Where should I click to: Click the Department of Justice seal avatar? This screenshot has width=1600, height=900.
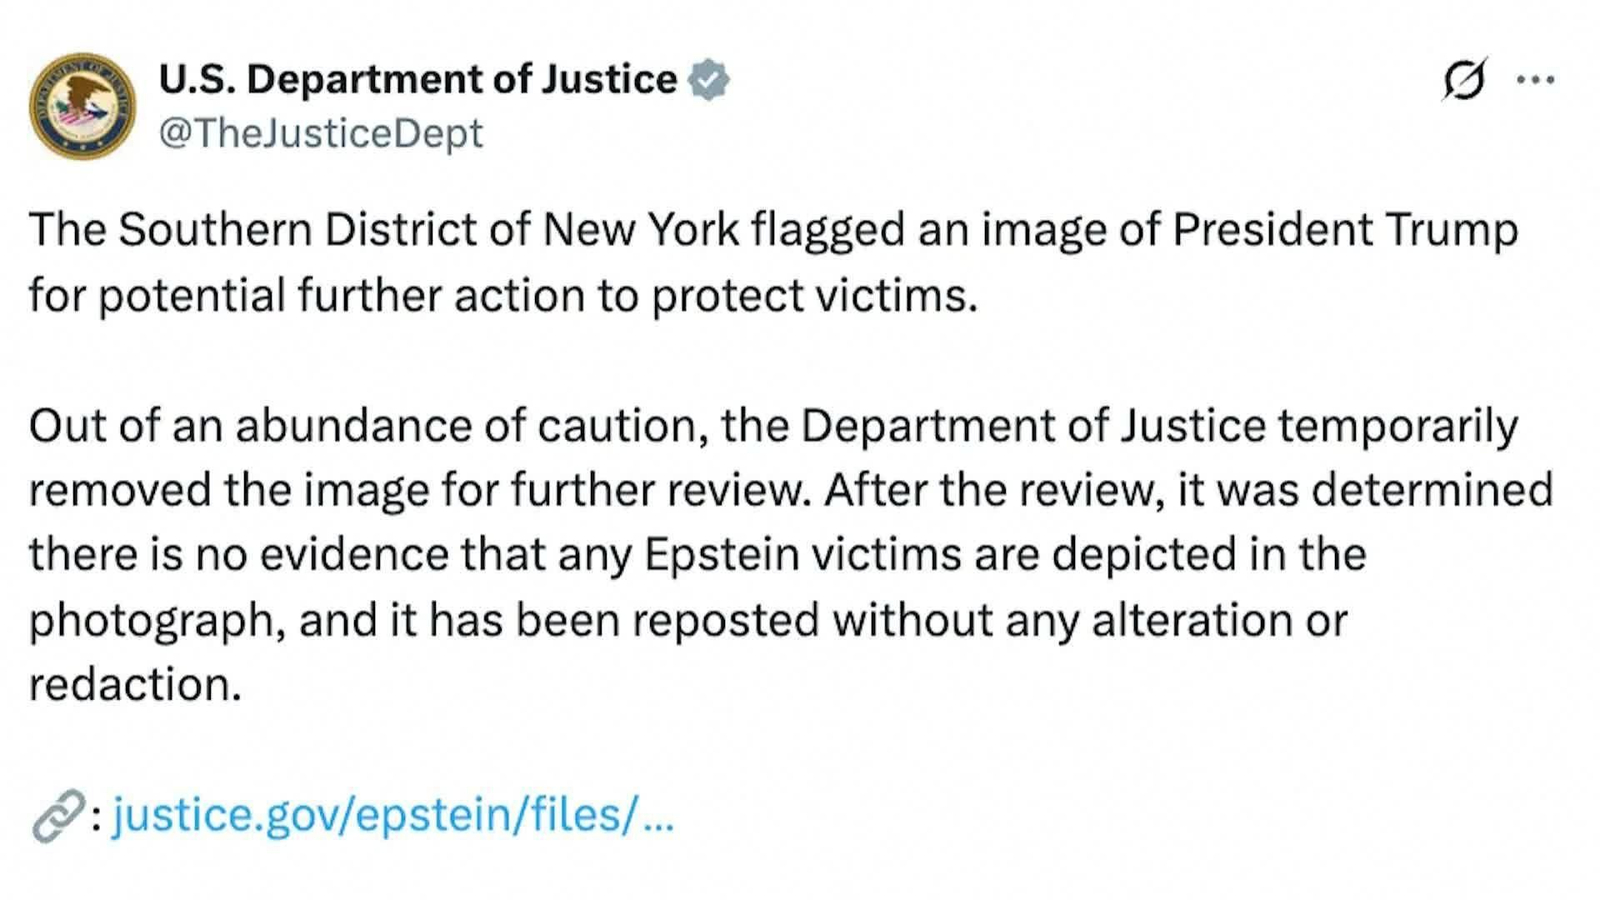click(x=82, y=106)
